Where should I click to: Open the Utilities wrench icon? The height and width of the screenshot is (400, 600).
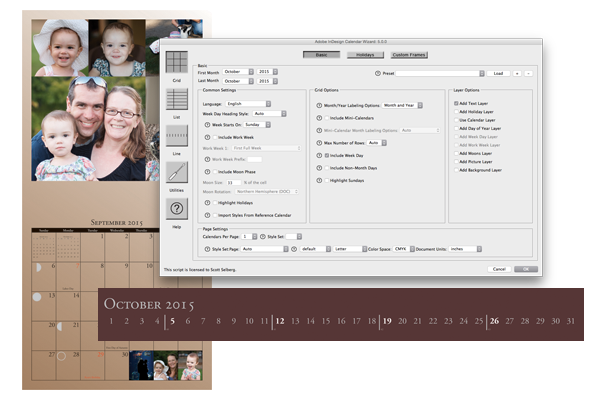coord(176,172)
